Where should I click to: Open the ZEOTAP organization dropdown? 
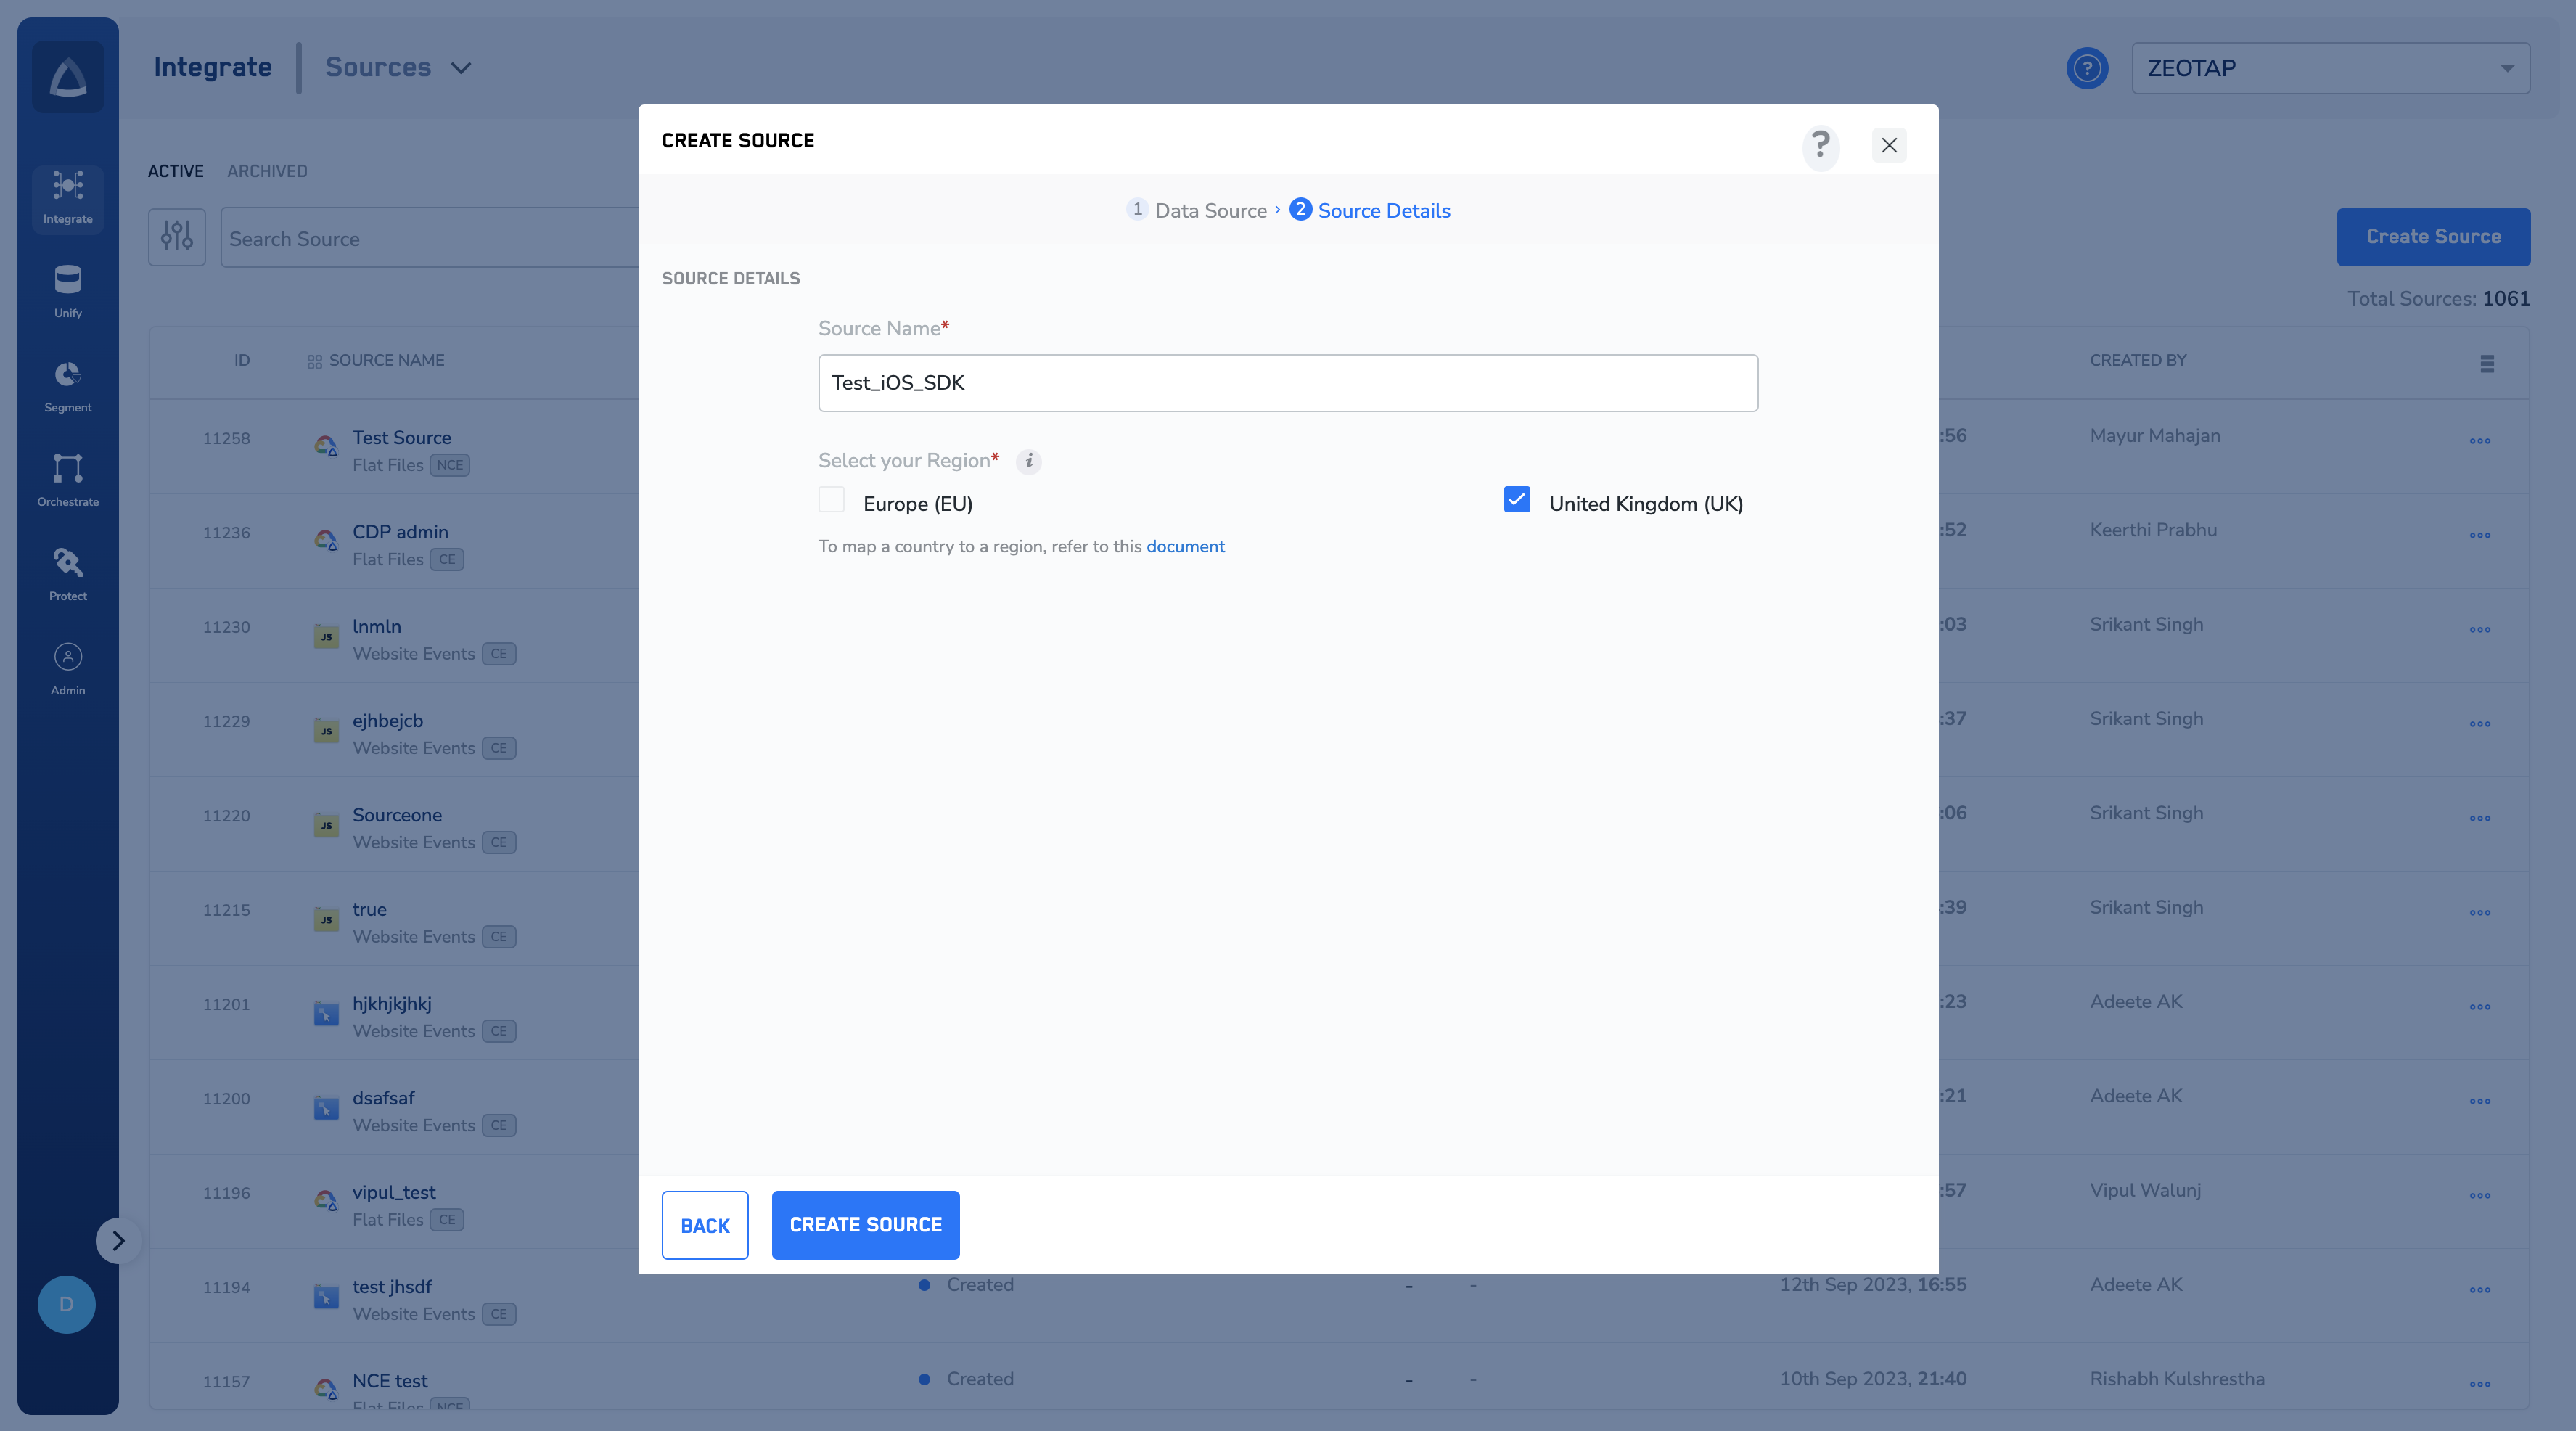[x=2331, y=68]
